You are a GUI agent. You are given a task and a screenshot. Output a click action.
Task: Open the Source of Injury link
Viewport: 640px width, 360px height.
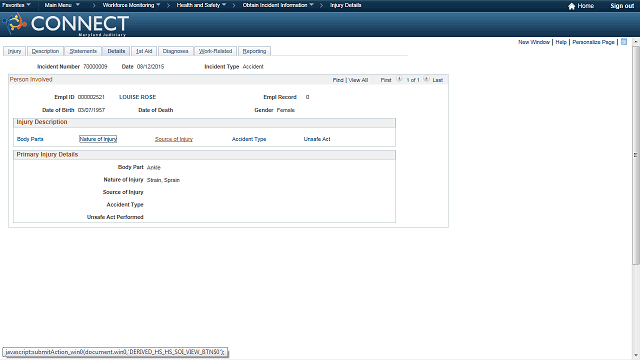pyautogui.click(x=174, y=139)
